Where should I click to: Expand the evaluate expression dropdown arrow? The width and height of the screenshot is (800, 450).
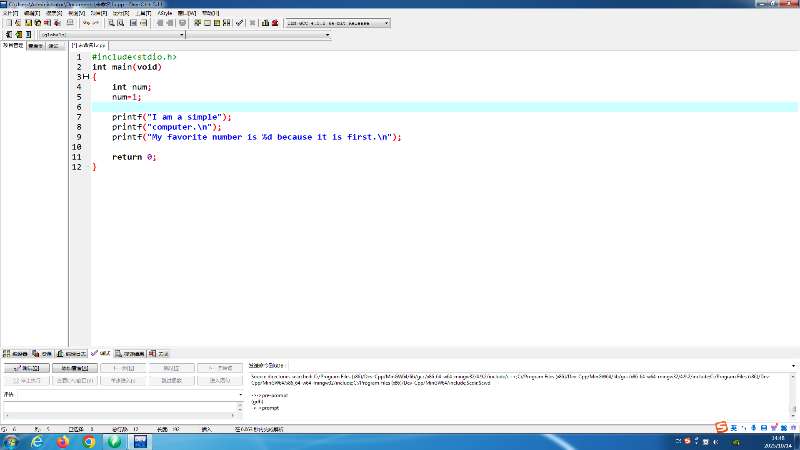[x=240, y=394]
